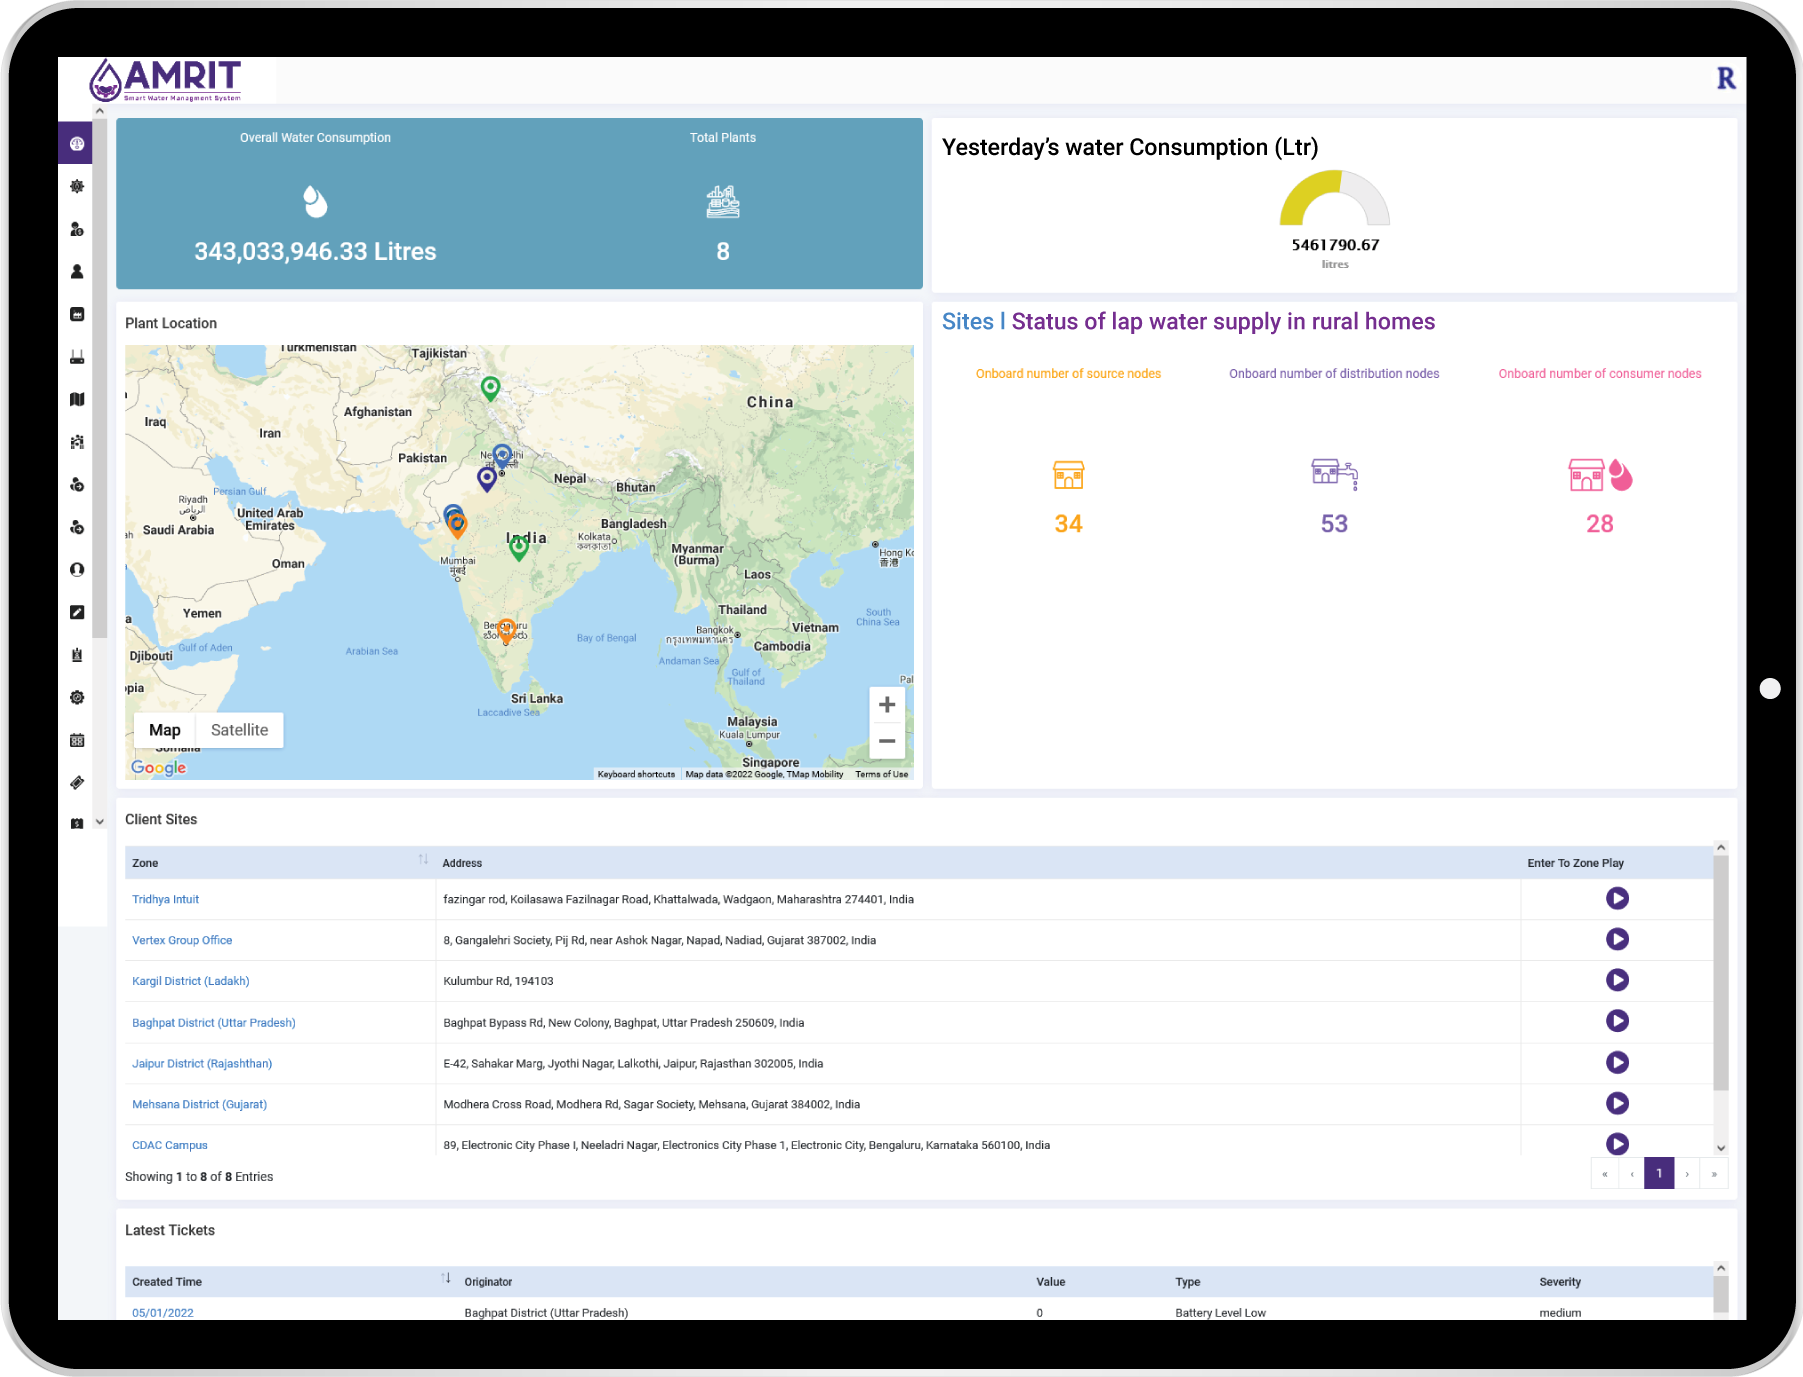
Task: Open the Tridhya Intuit zone link
Action: click(x=165, y=899)
